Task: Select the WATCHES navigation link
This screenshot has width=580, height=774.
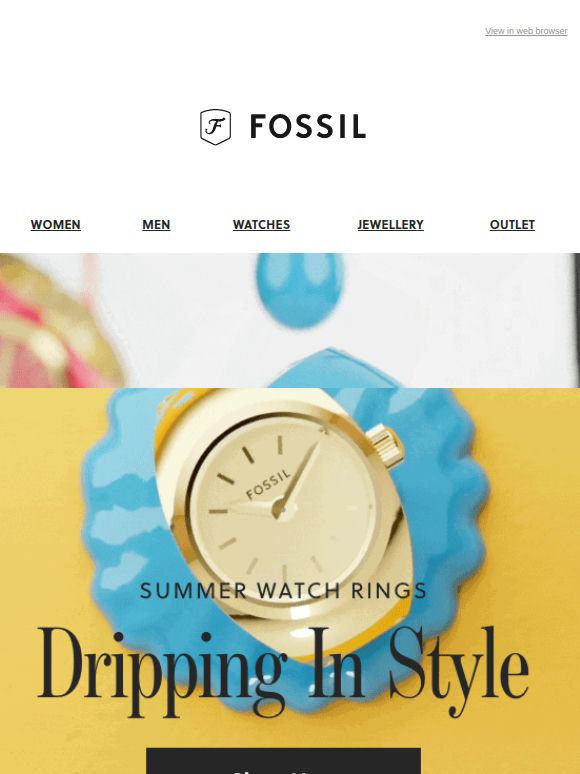Action: click(x=261, y=225)
